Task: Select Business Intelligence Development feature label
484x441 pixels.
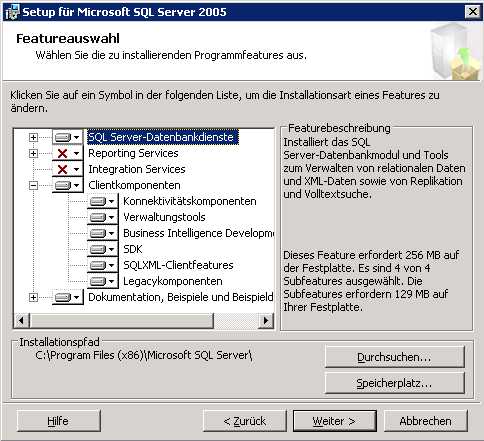Action: coord(198,233)
